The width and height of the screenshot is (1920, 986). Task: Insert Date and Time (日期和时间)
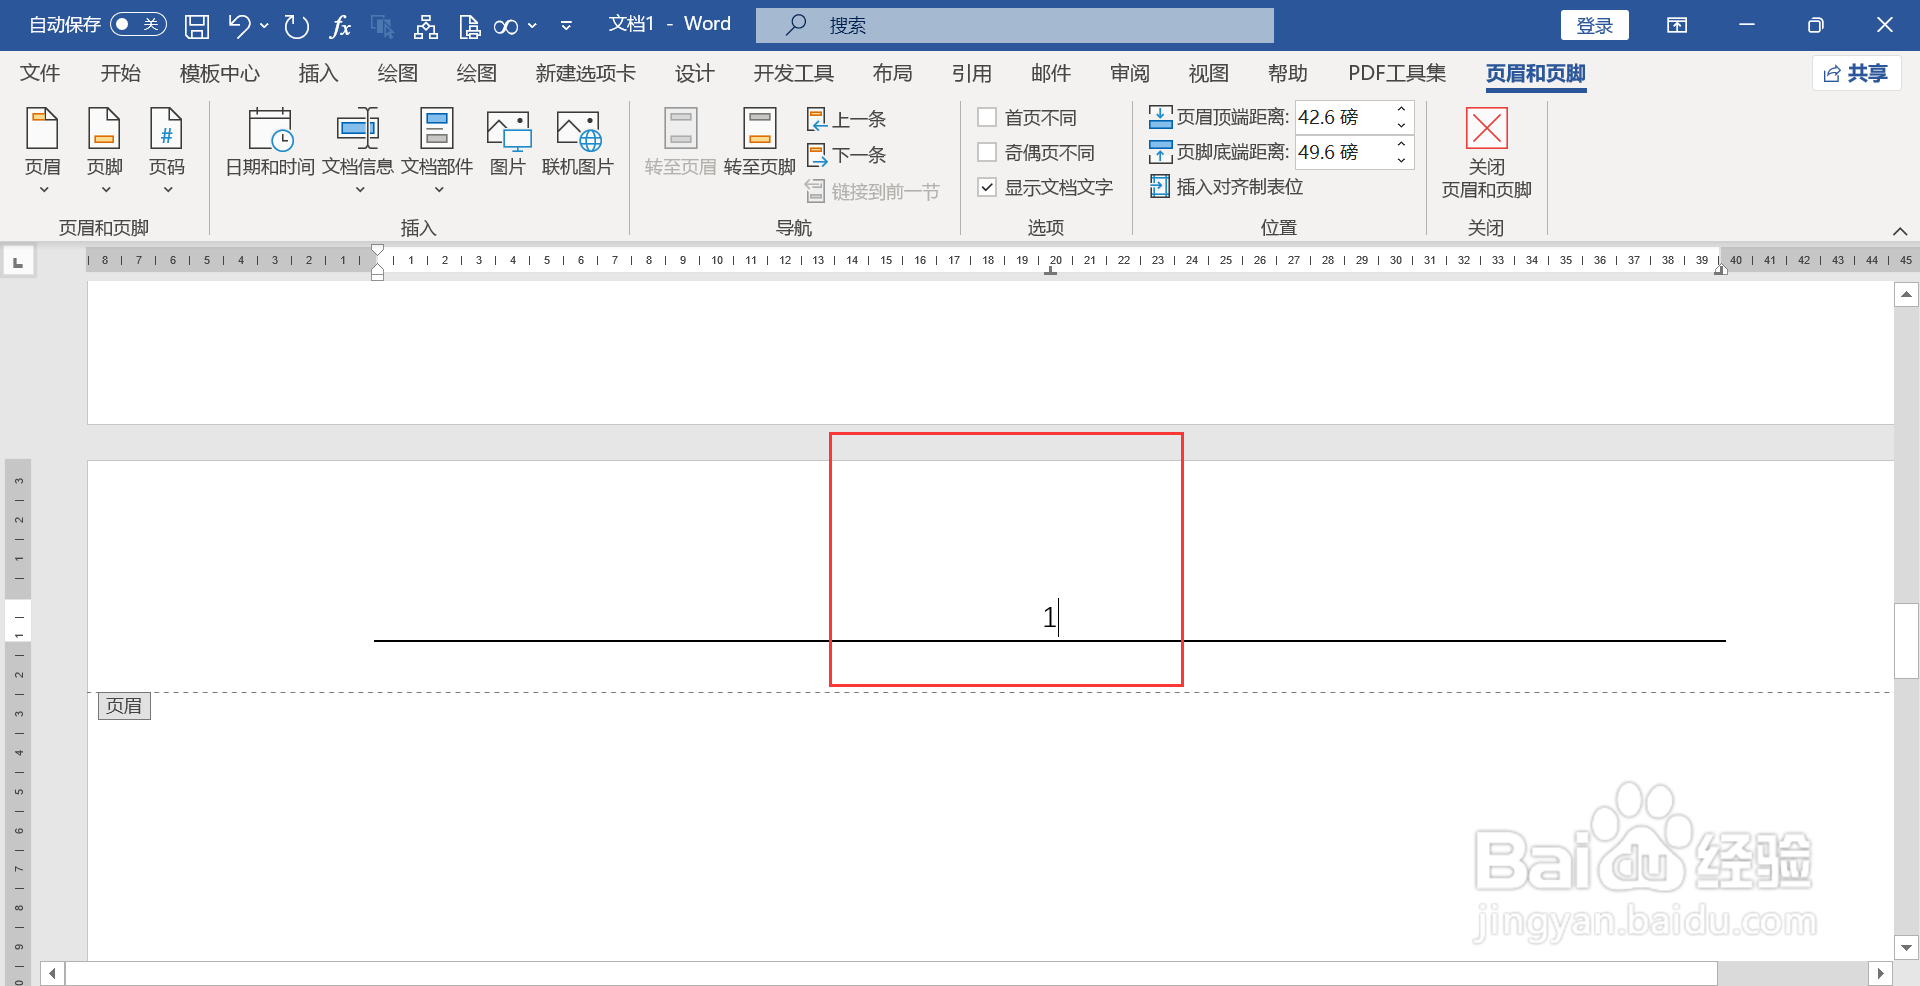point(270,143)
